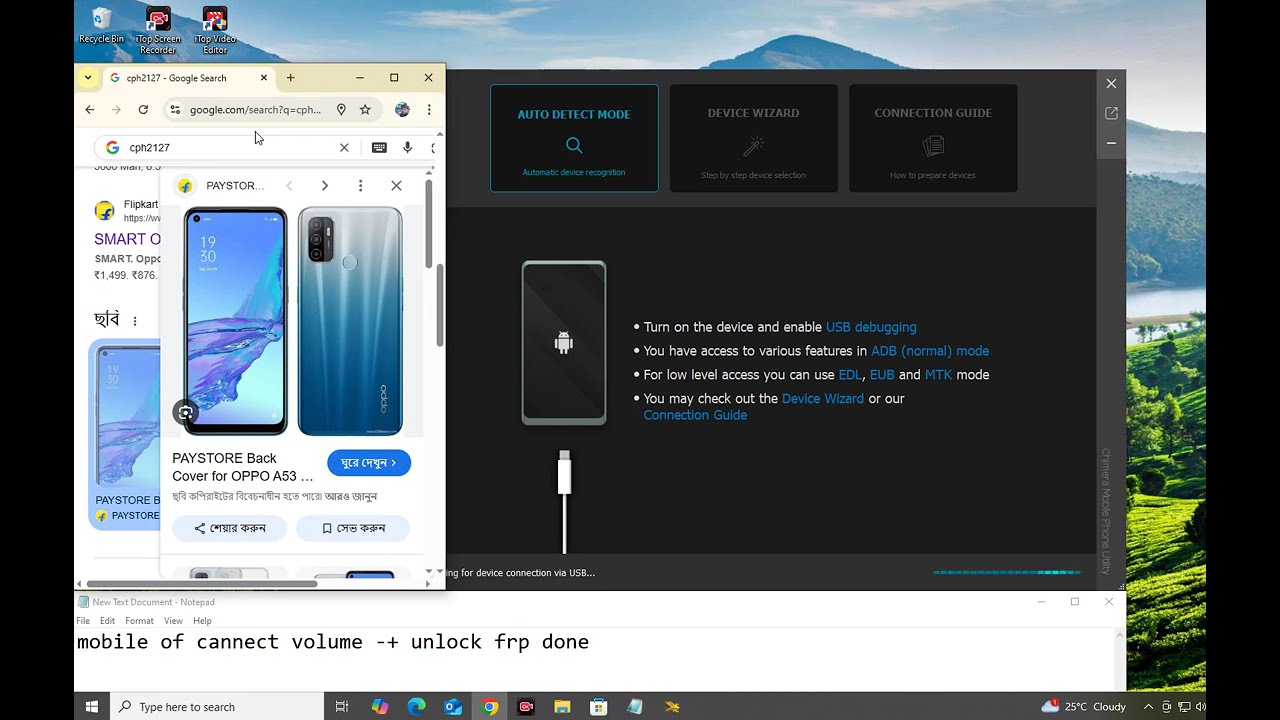This screenshot has width=1280, height=720.
Task: Go back in Chrome
Action: click(90, 110)
